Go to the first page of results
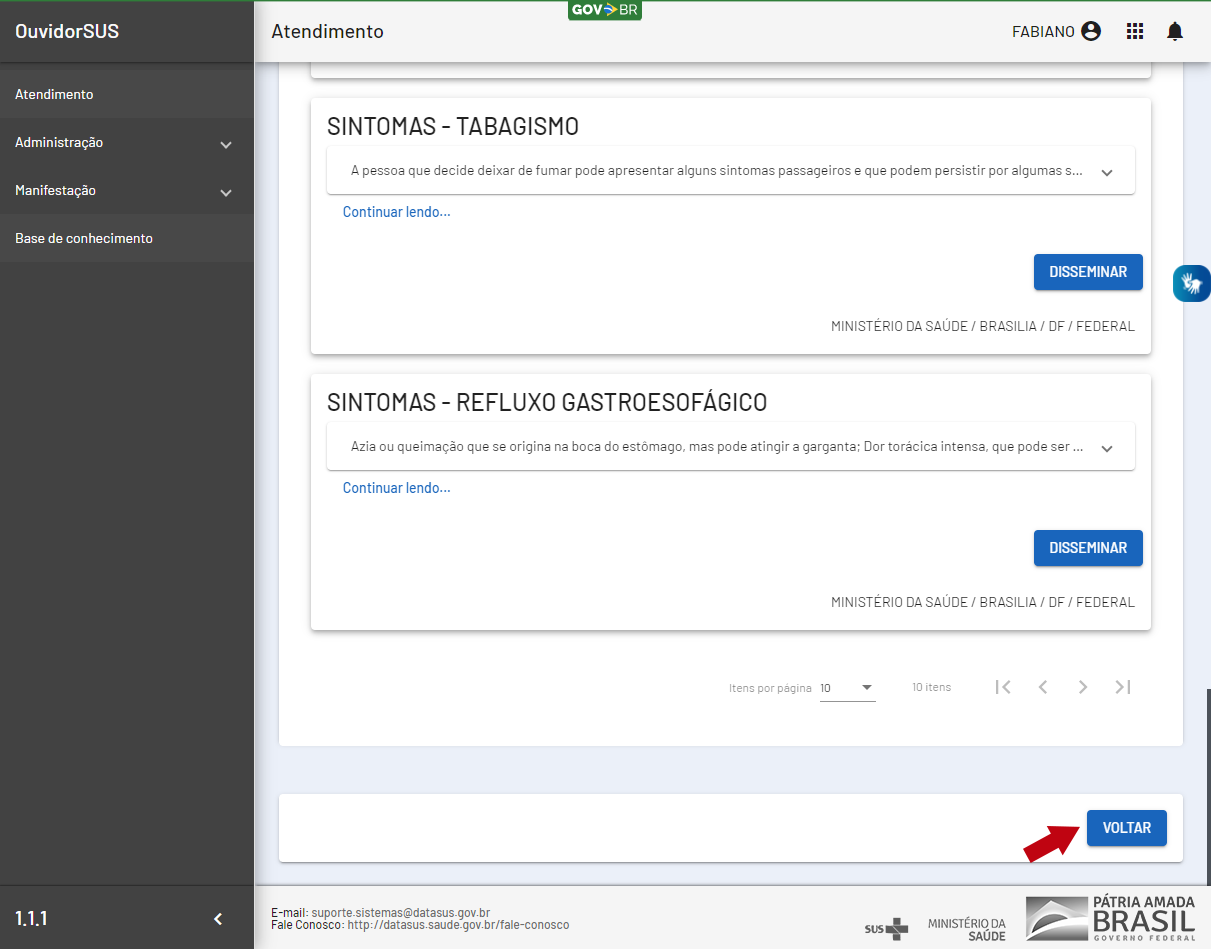 [1003, 687]
